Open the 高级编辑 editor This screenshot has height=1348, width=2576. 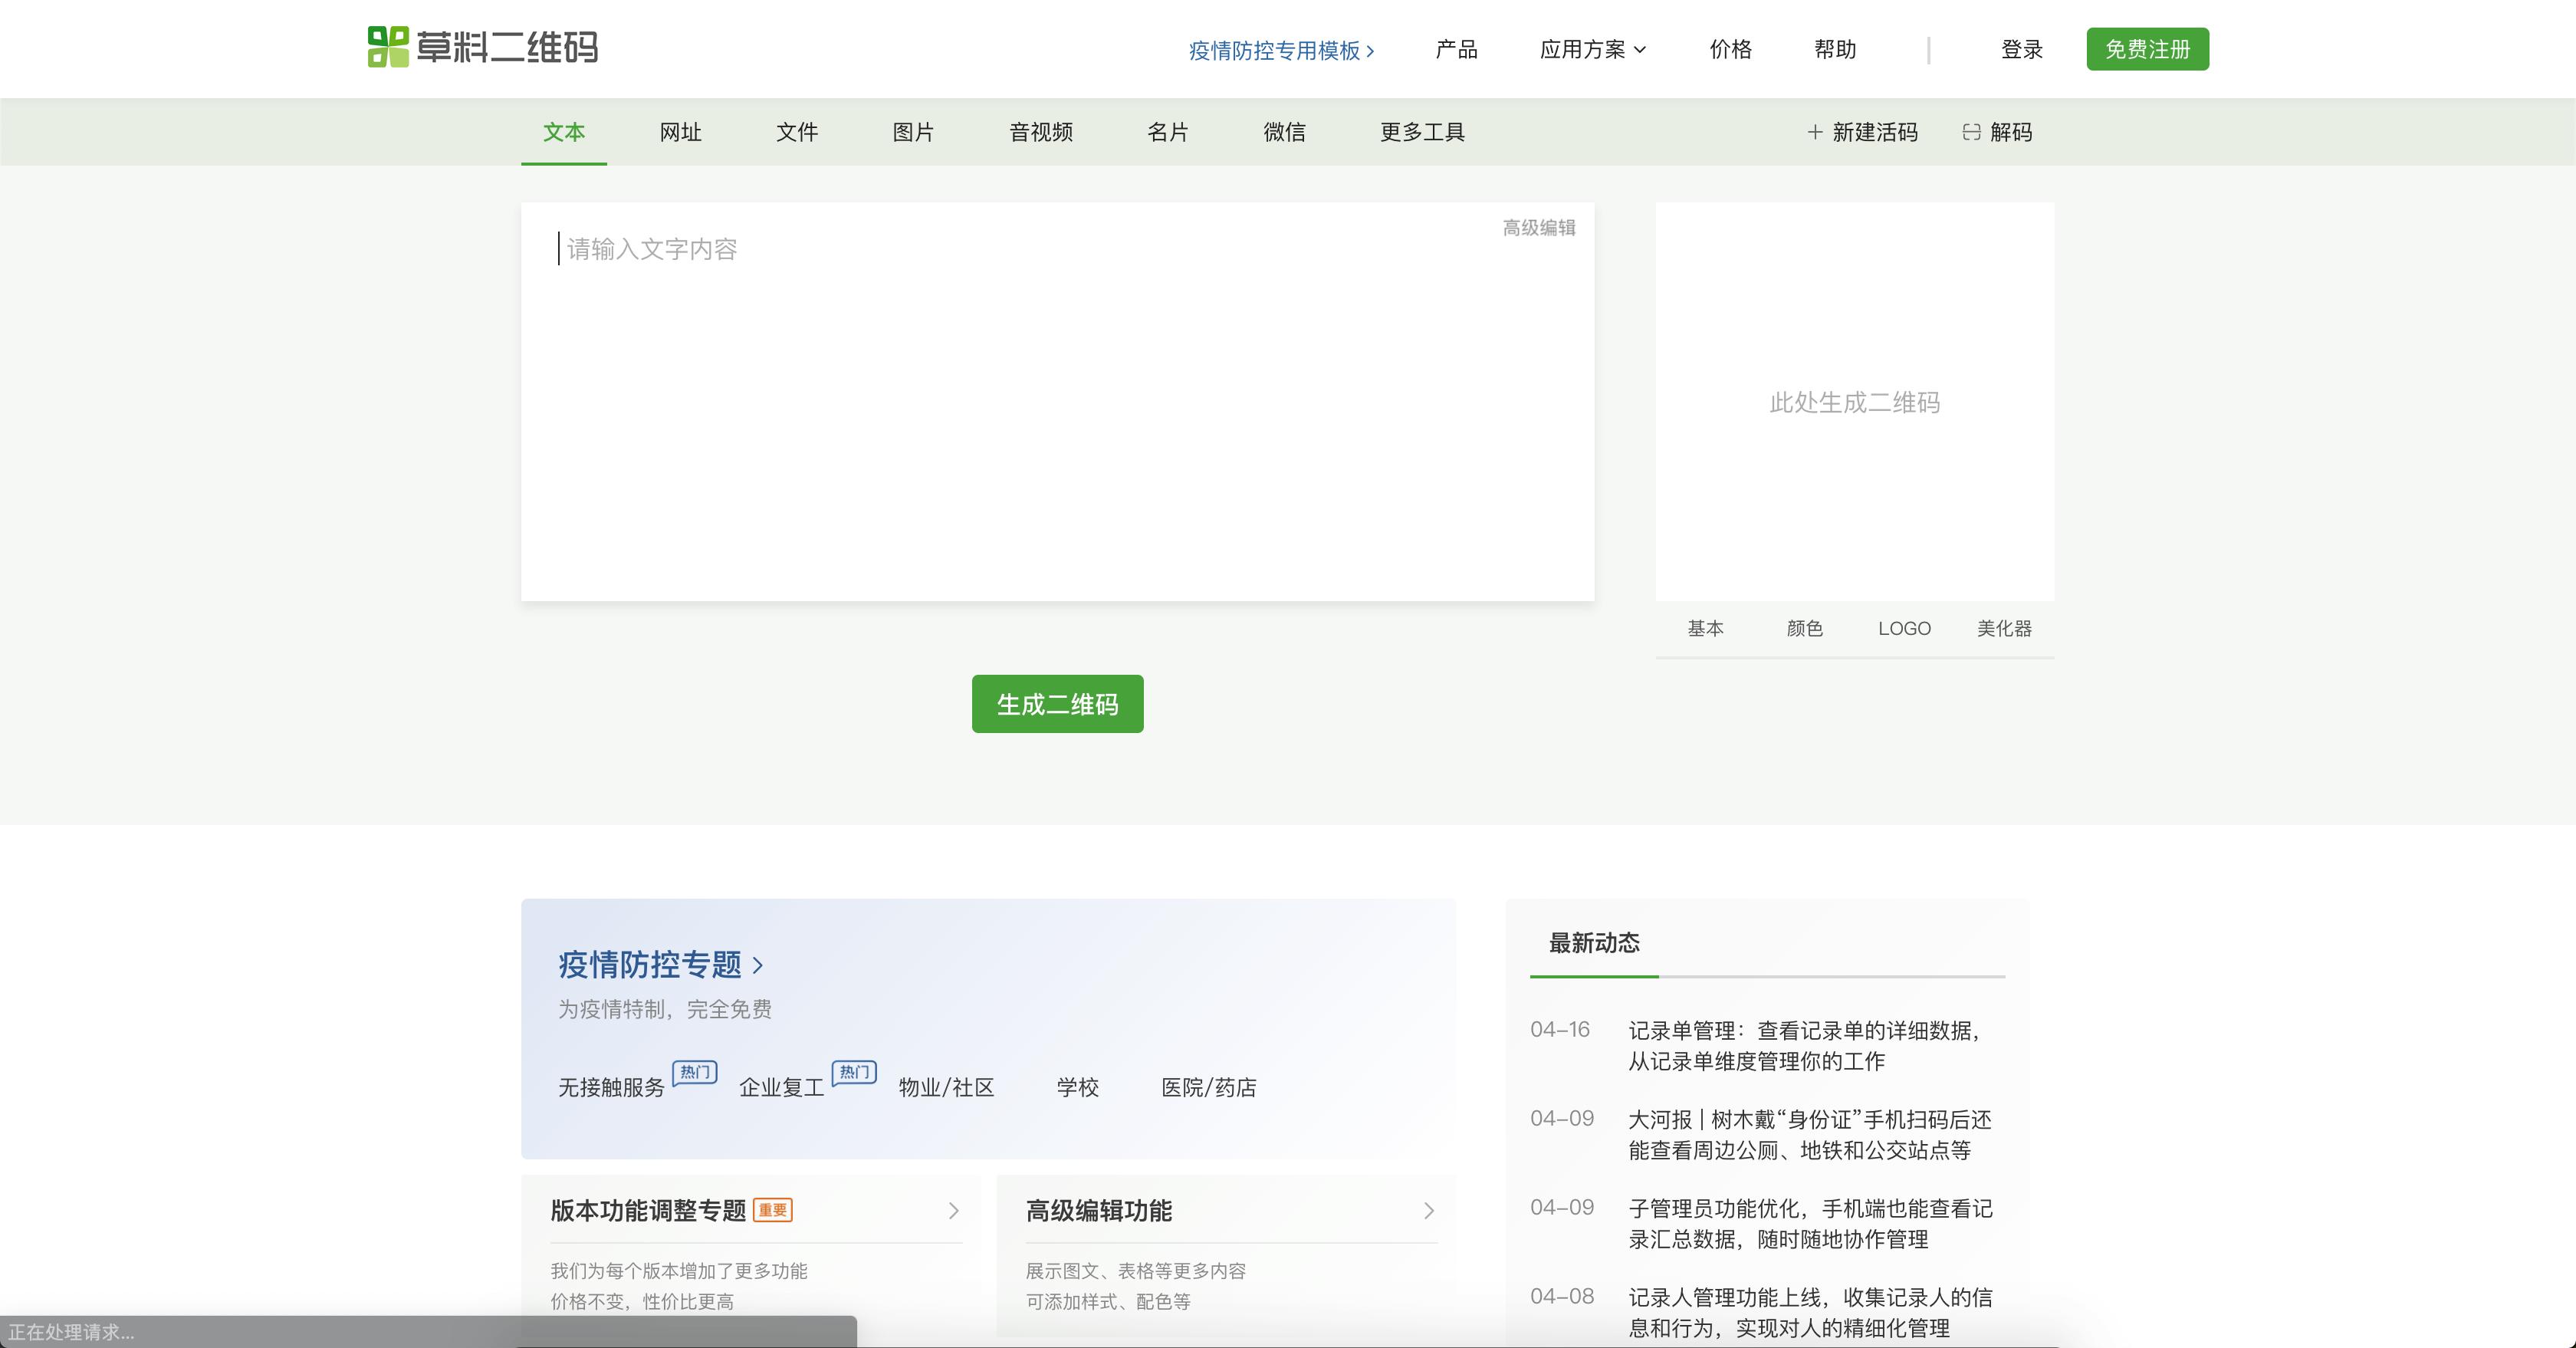pos(1537,228)
